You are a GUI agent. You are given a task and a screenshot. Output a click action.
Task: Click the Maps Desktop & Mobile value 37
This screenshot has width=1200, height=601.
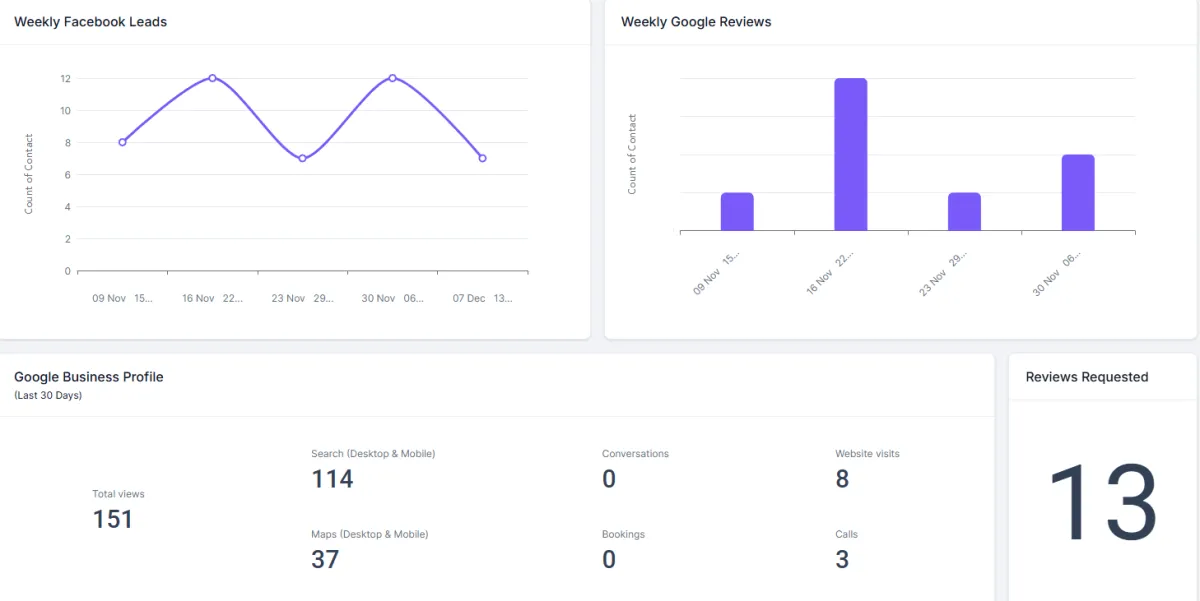click(x=326, y=558)
